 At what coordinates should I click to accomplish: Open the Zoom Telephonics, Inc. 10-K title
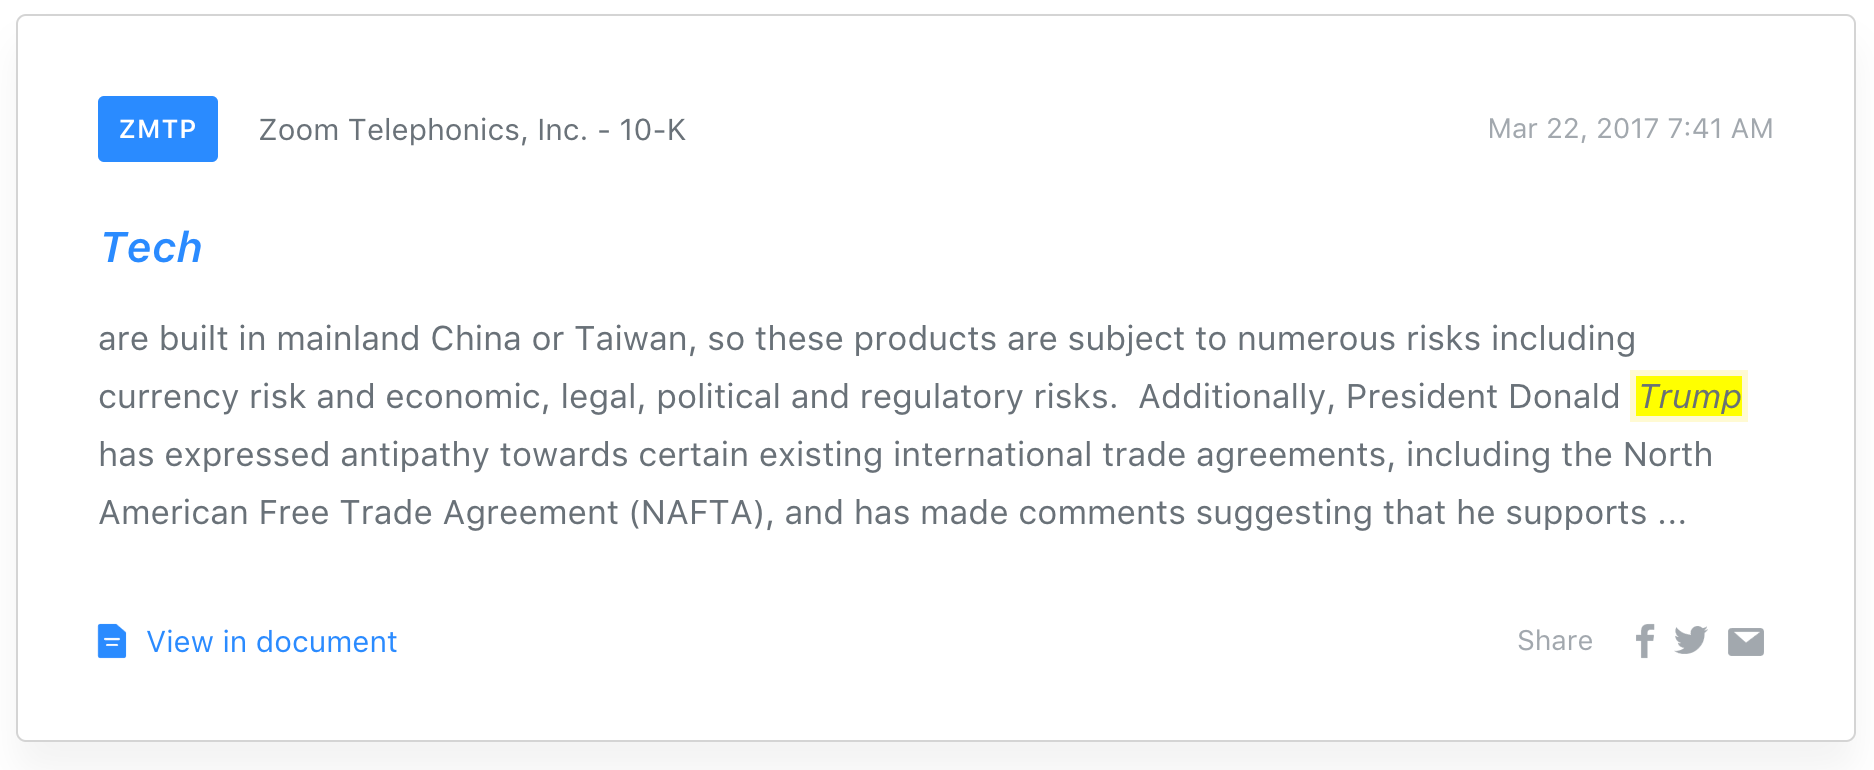472,130
